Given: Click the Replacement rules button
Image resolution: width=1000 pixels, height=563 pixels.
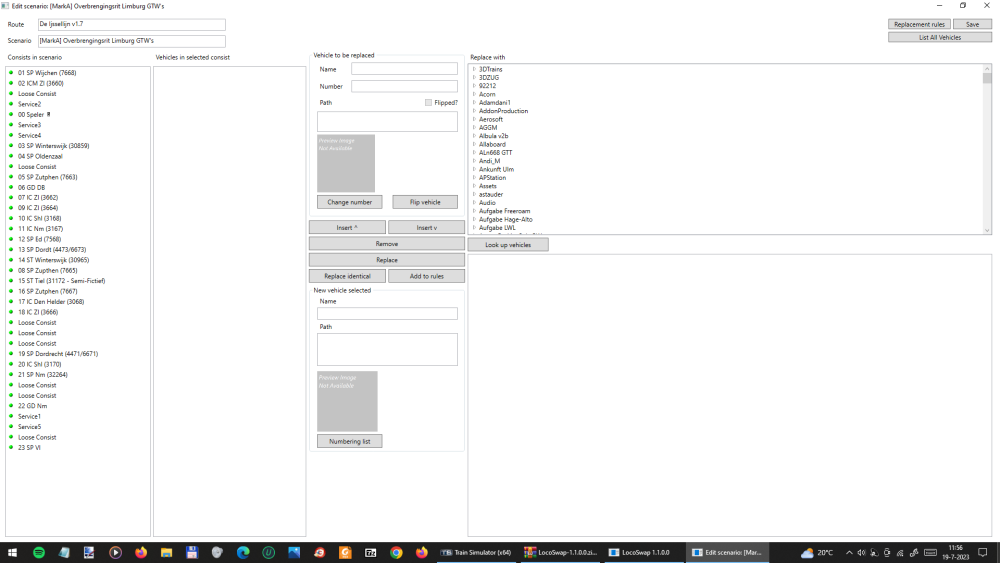Looking at the screenshot, I should 918,24.
